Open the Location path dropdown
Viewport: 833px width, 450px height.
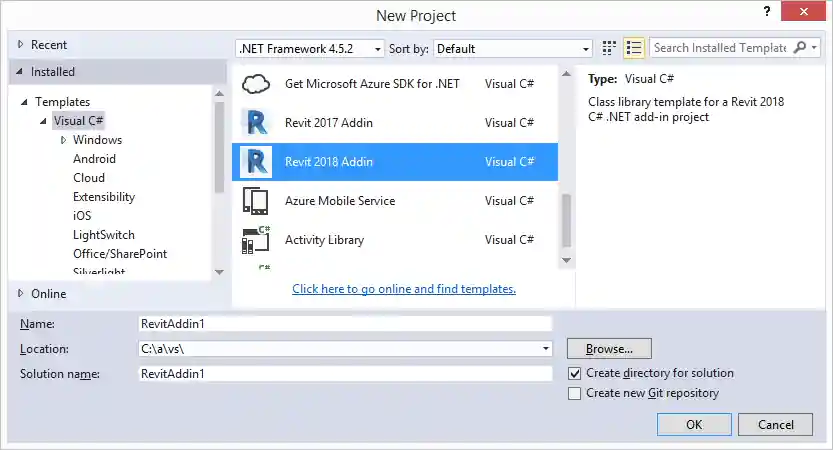546,349
